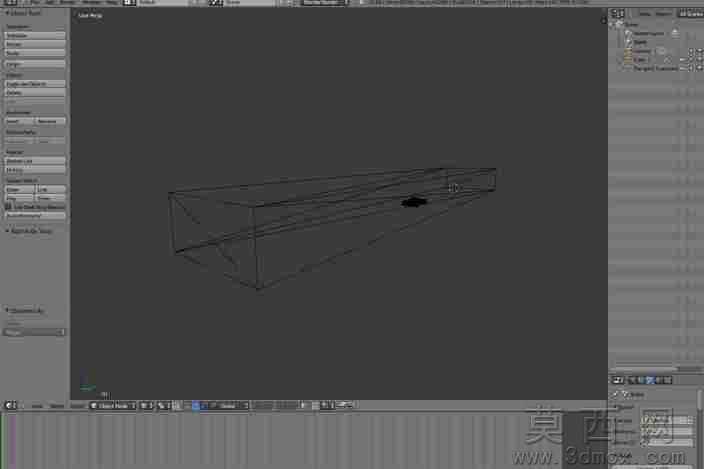Open the outliner Search menu
This screenshot has height=469, width=704.
click(663, 14)
